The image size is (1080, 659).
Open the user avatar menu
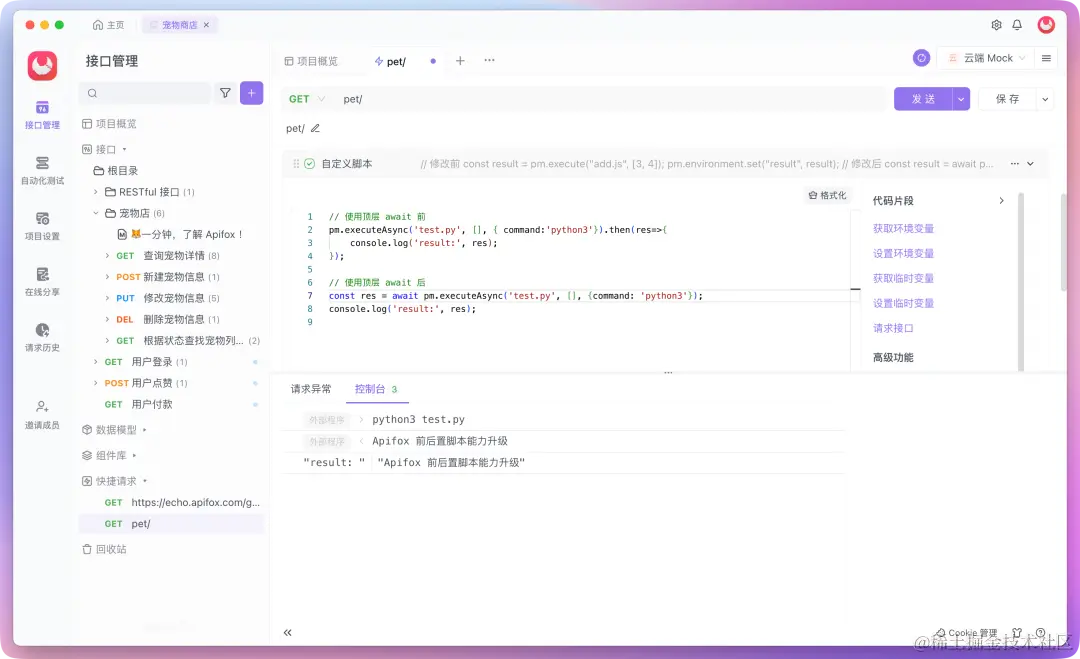click(1046, 25)
